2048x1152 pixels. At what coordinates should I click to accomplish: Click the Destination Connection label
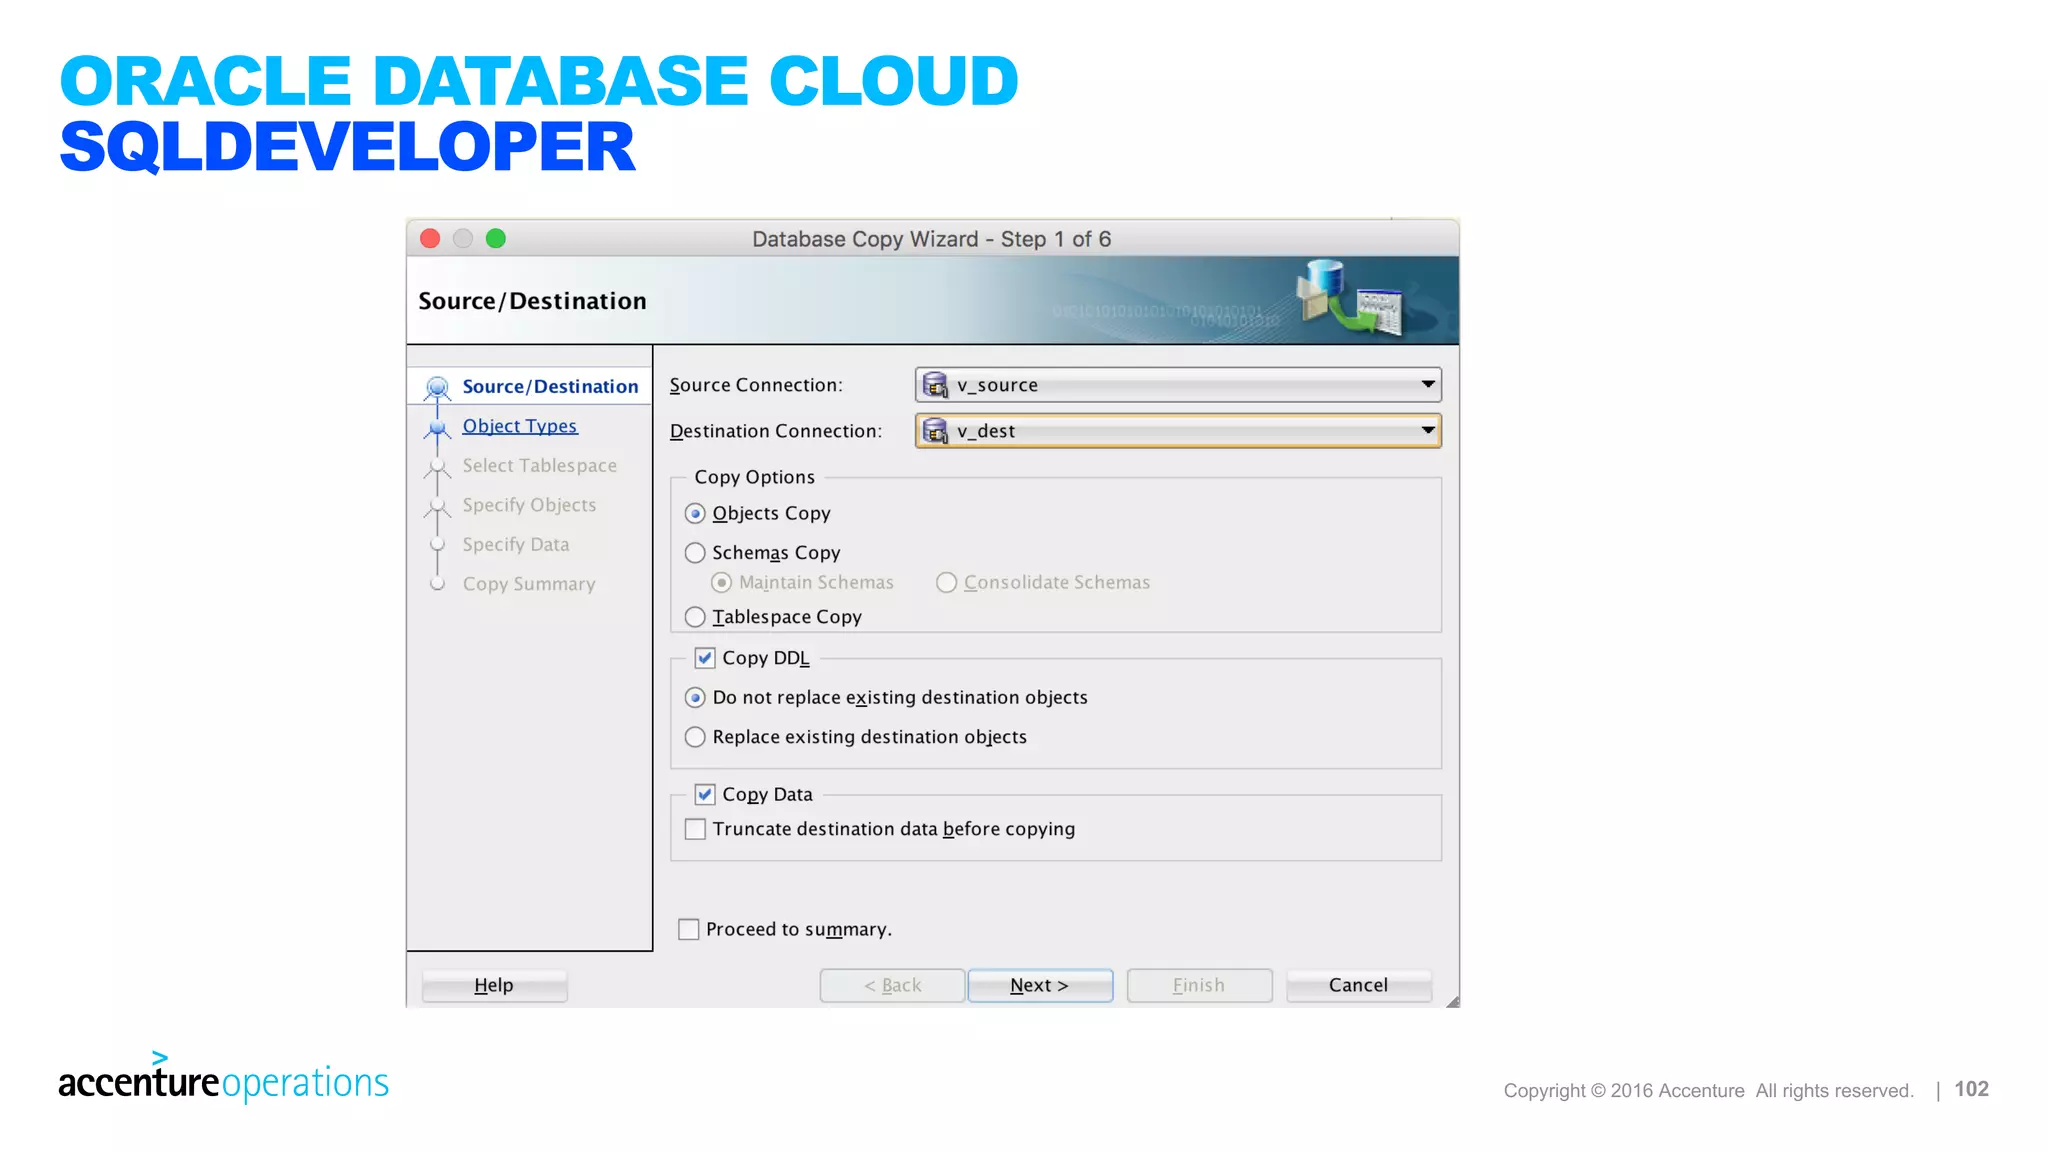tap(776, 431)
